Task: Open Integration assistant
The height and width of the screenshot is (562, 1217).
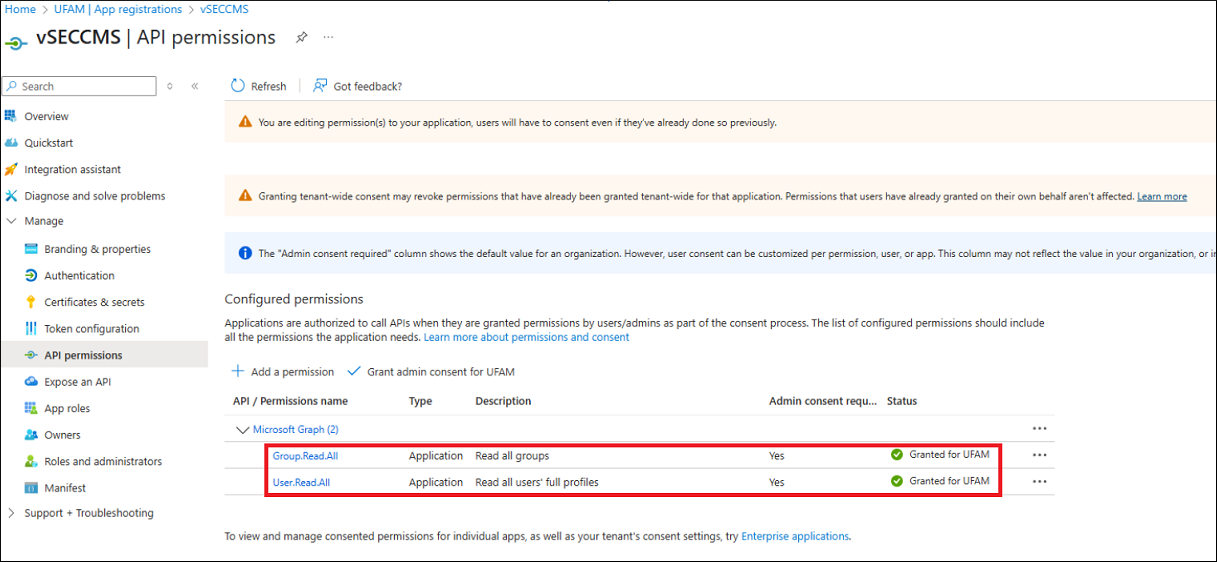Action: click(x=72, y=170)
